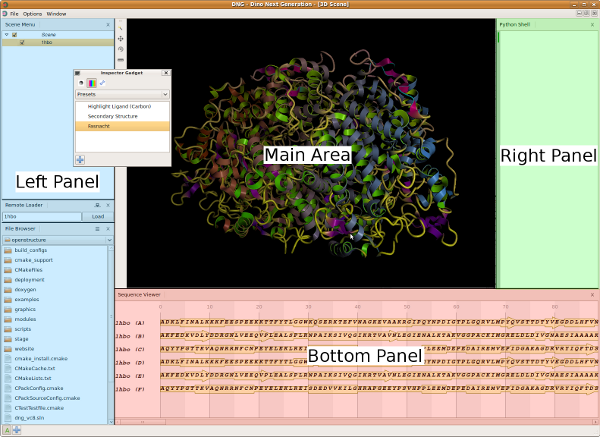Open the Options menu

(x=33, y=14)
